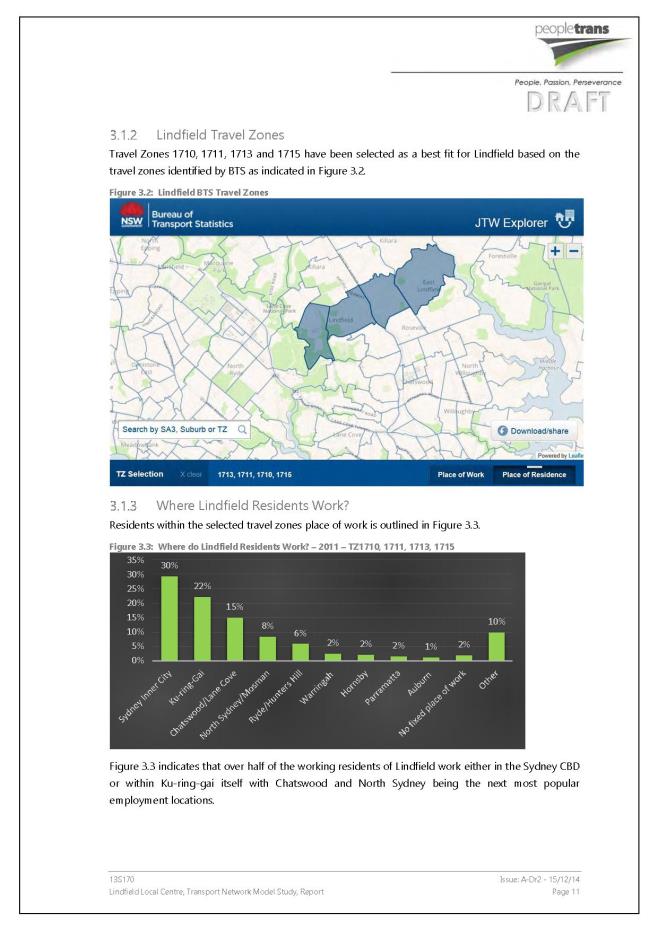Click the Lindfield Local Centre report footer title
Image resolution: width=658 pixels, height=930 pixels.
point(217,891)
